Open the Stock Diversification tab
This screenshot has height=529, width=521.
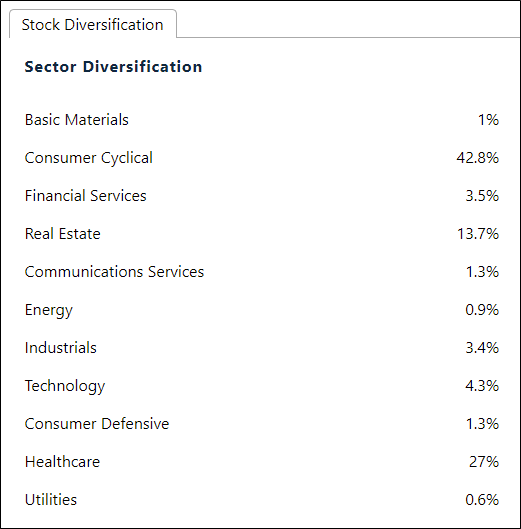92,24
